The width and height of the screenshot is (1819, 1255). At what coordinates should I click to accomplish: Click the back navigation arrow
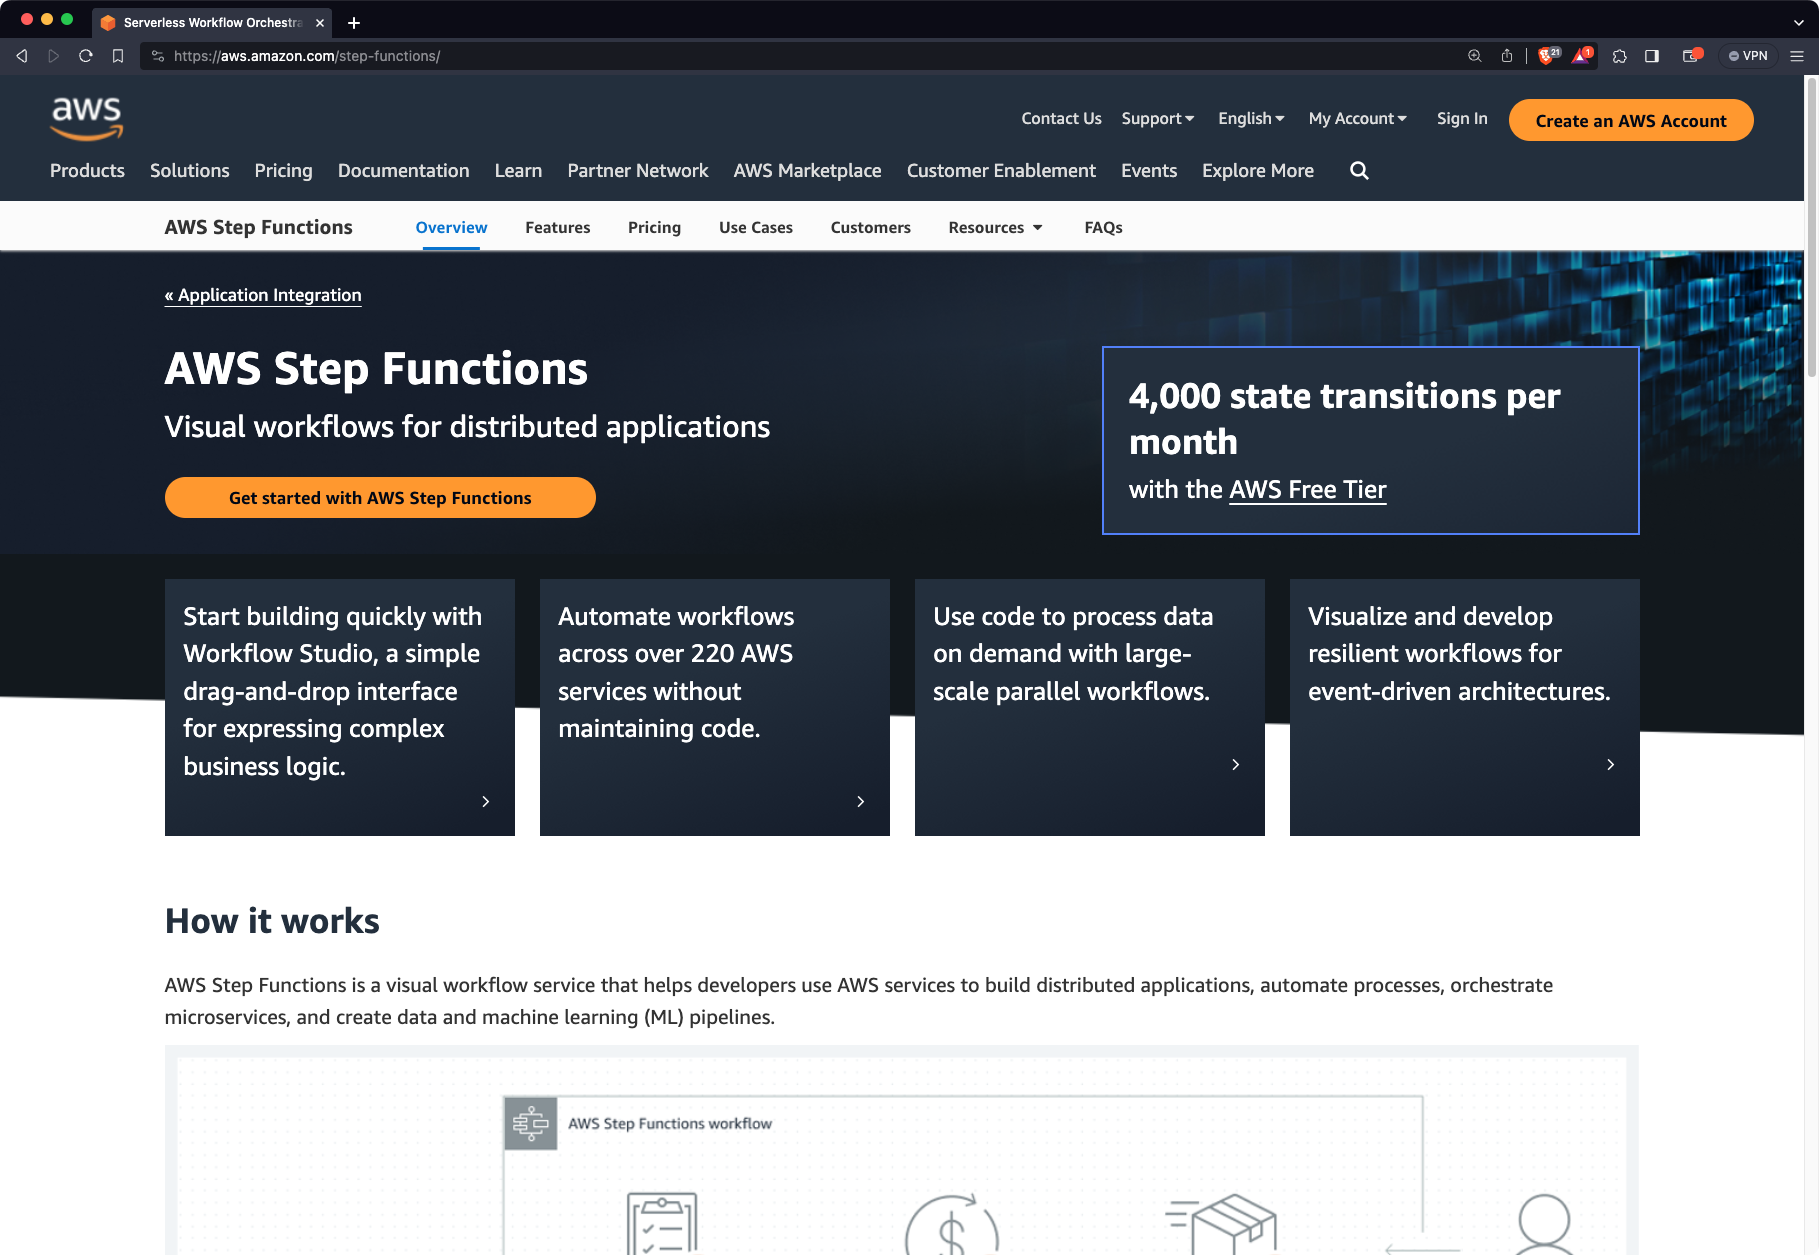(x=21, y=56)
